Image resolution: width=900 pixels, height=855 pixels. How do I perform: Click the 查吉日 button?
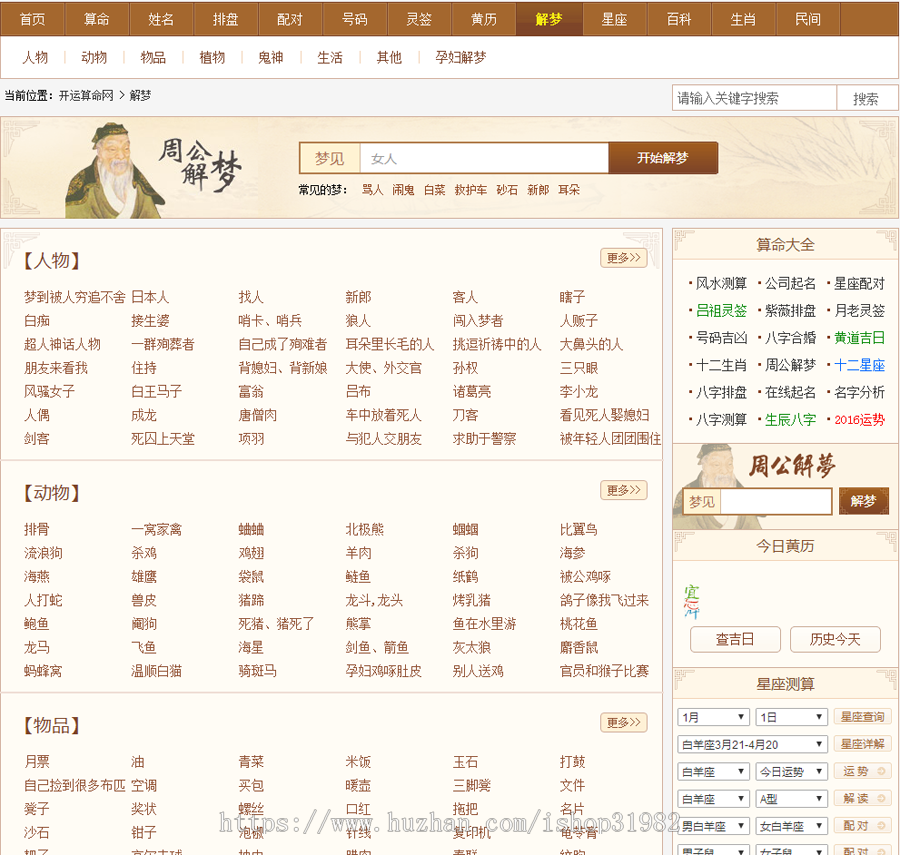734,639
